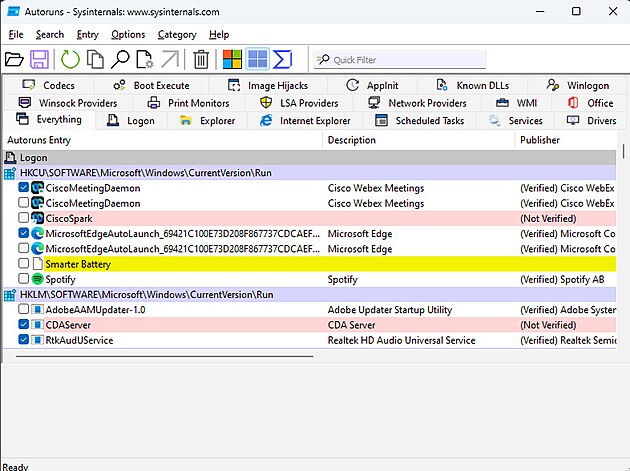
Task: Sort by the Description column header
Action: coord(418,140)
